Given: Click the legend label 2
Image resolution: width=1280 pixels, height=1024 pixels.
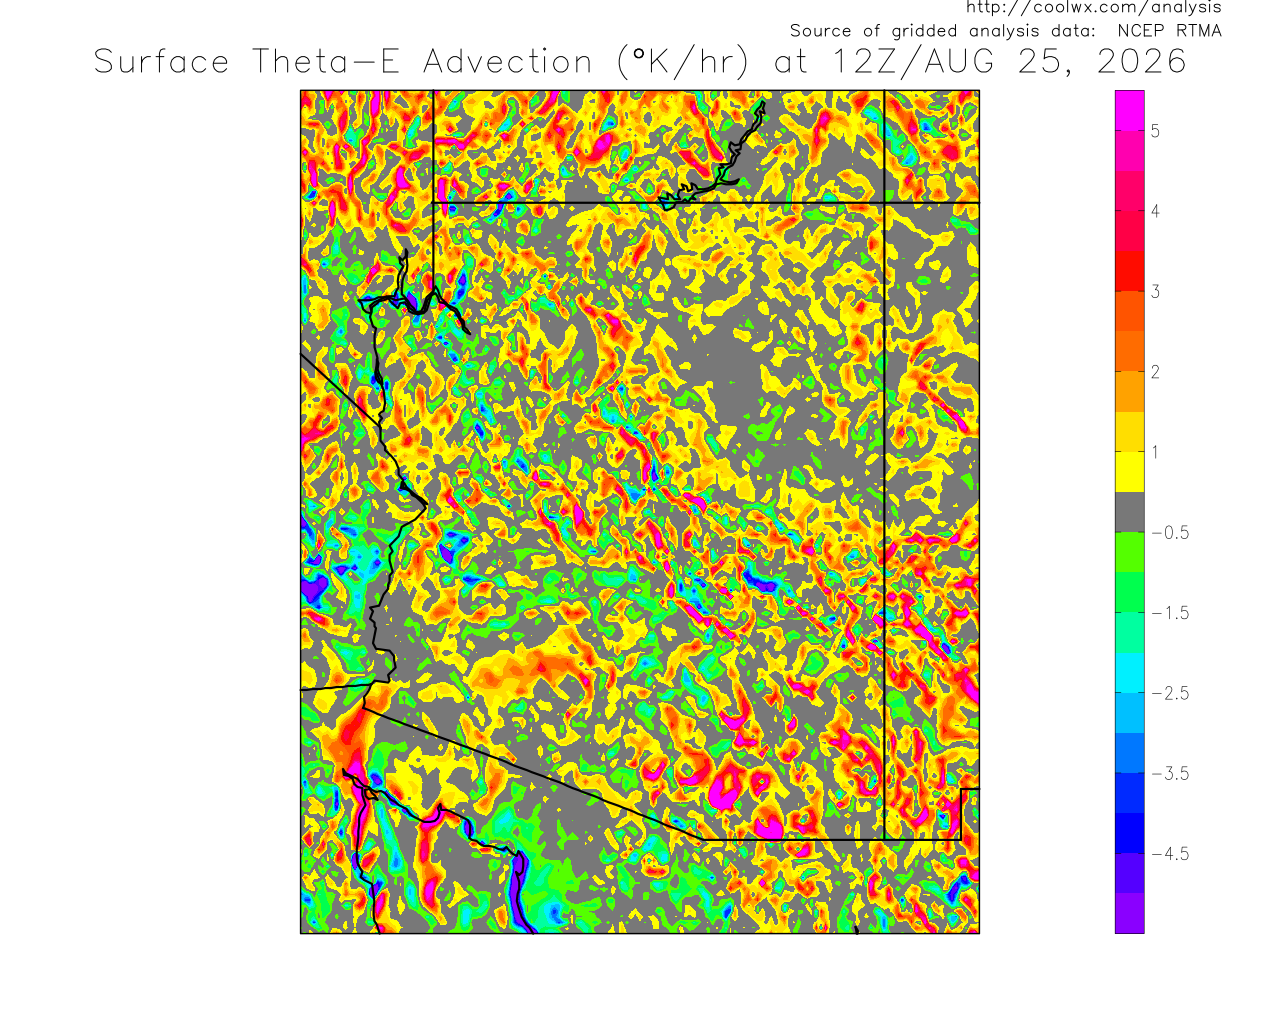Looking at the screenshot, I should 1155,372.
